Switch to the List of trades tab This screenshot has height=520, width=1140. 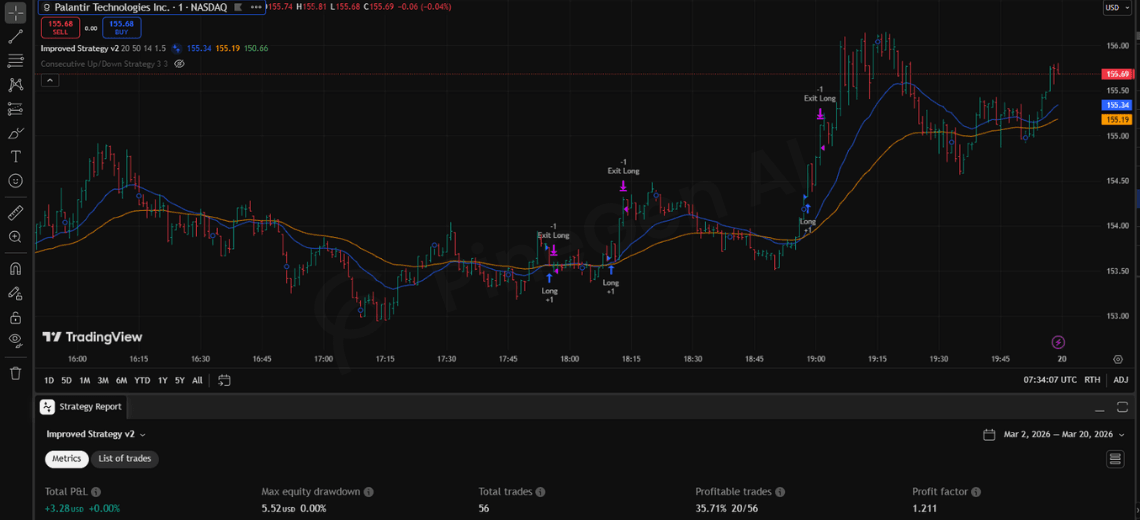125,459
